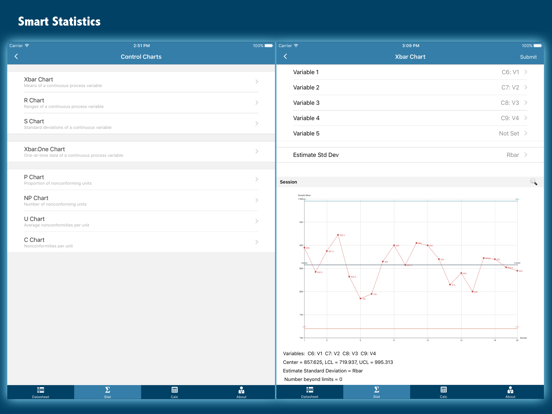The width and height of the screenshot is (552, 414).
Task: Change the Rbar estimate method value
Action: [513, 155]
